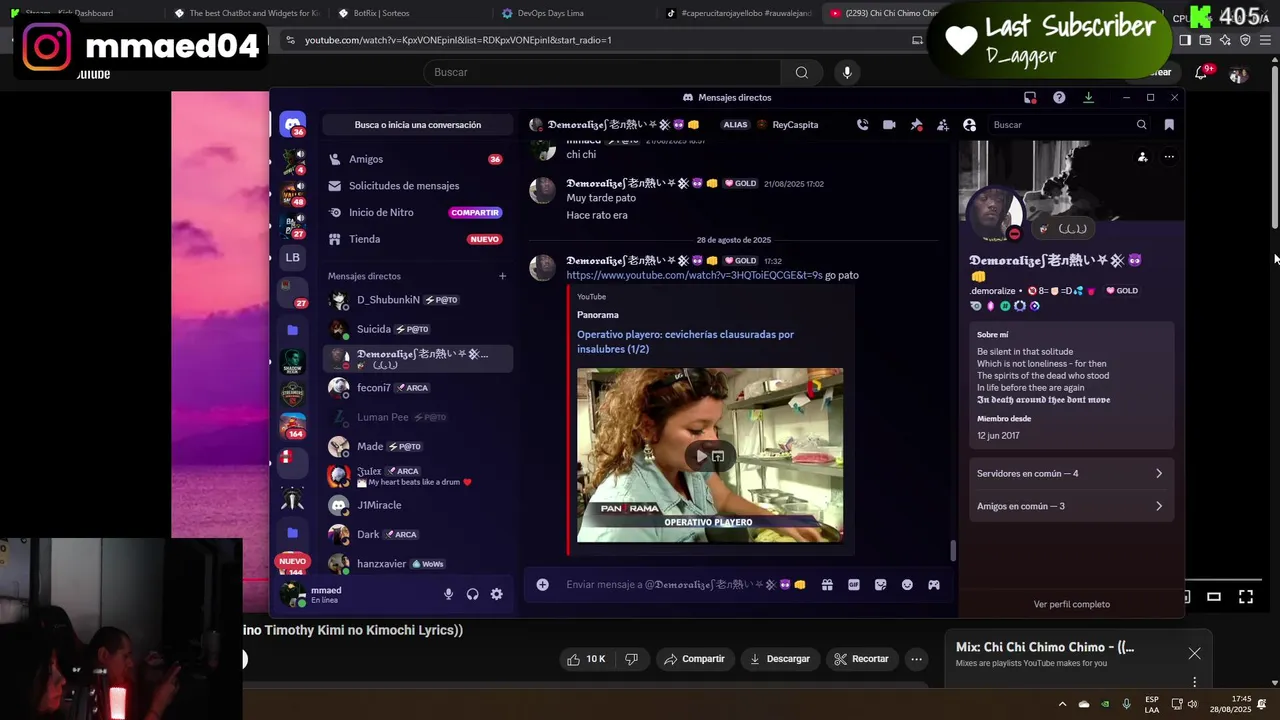
Task: Open the game controller apps icon
Action: pos(934,585)
